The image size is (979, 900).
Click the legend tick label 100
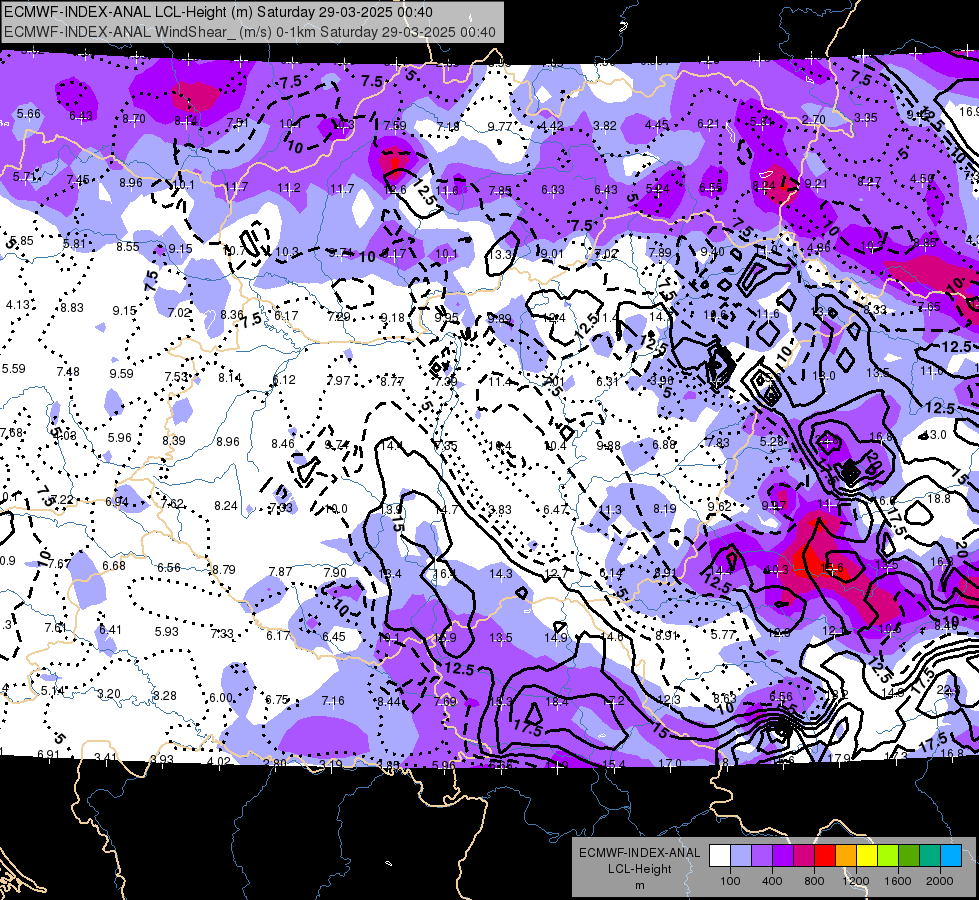(x=730, y=881)
